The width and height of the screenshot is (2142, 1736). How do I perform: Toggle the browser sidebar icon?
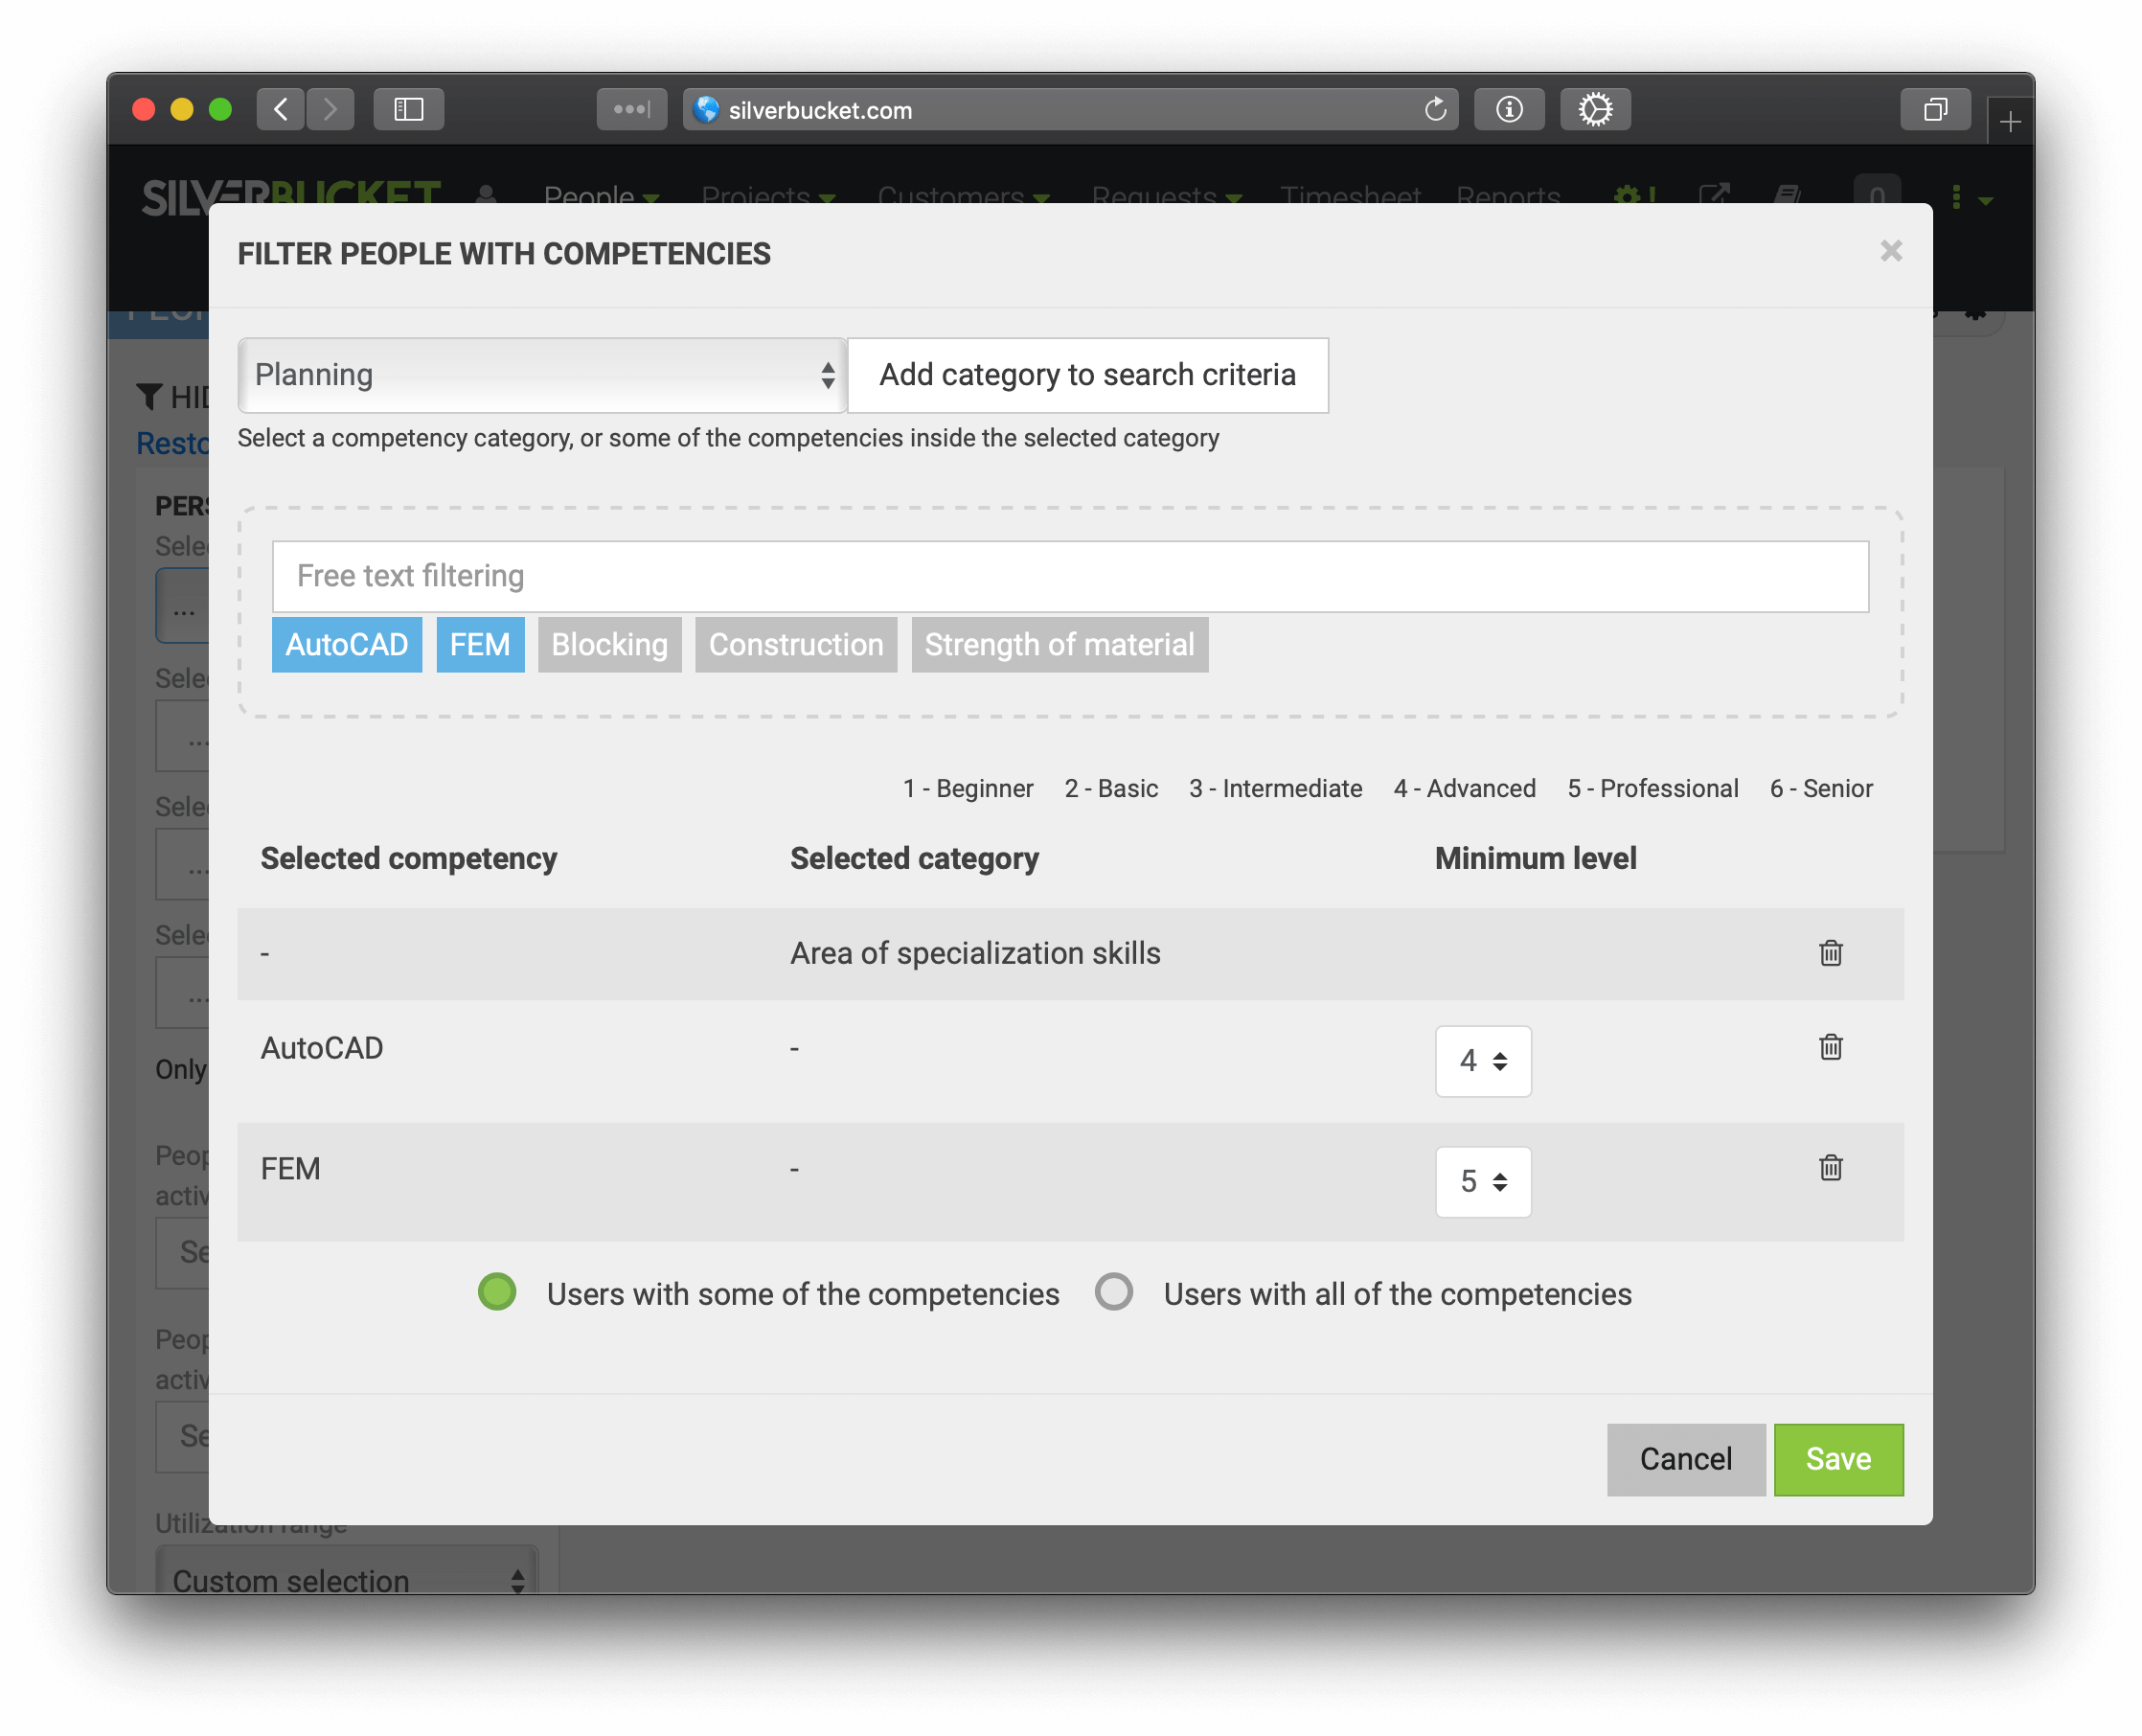click(x=408, y=109)
